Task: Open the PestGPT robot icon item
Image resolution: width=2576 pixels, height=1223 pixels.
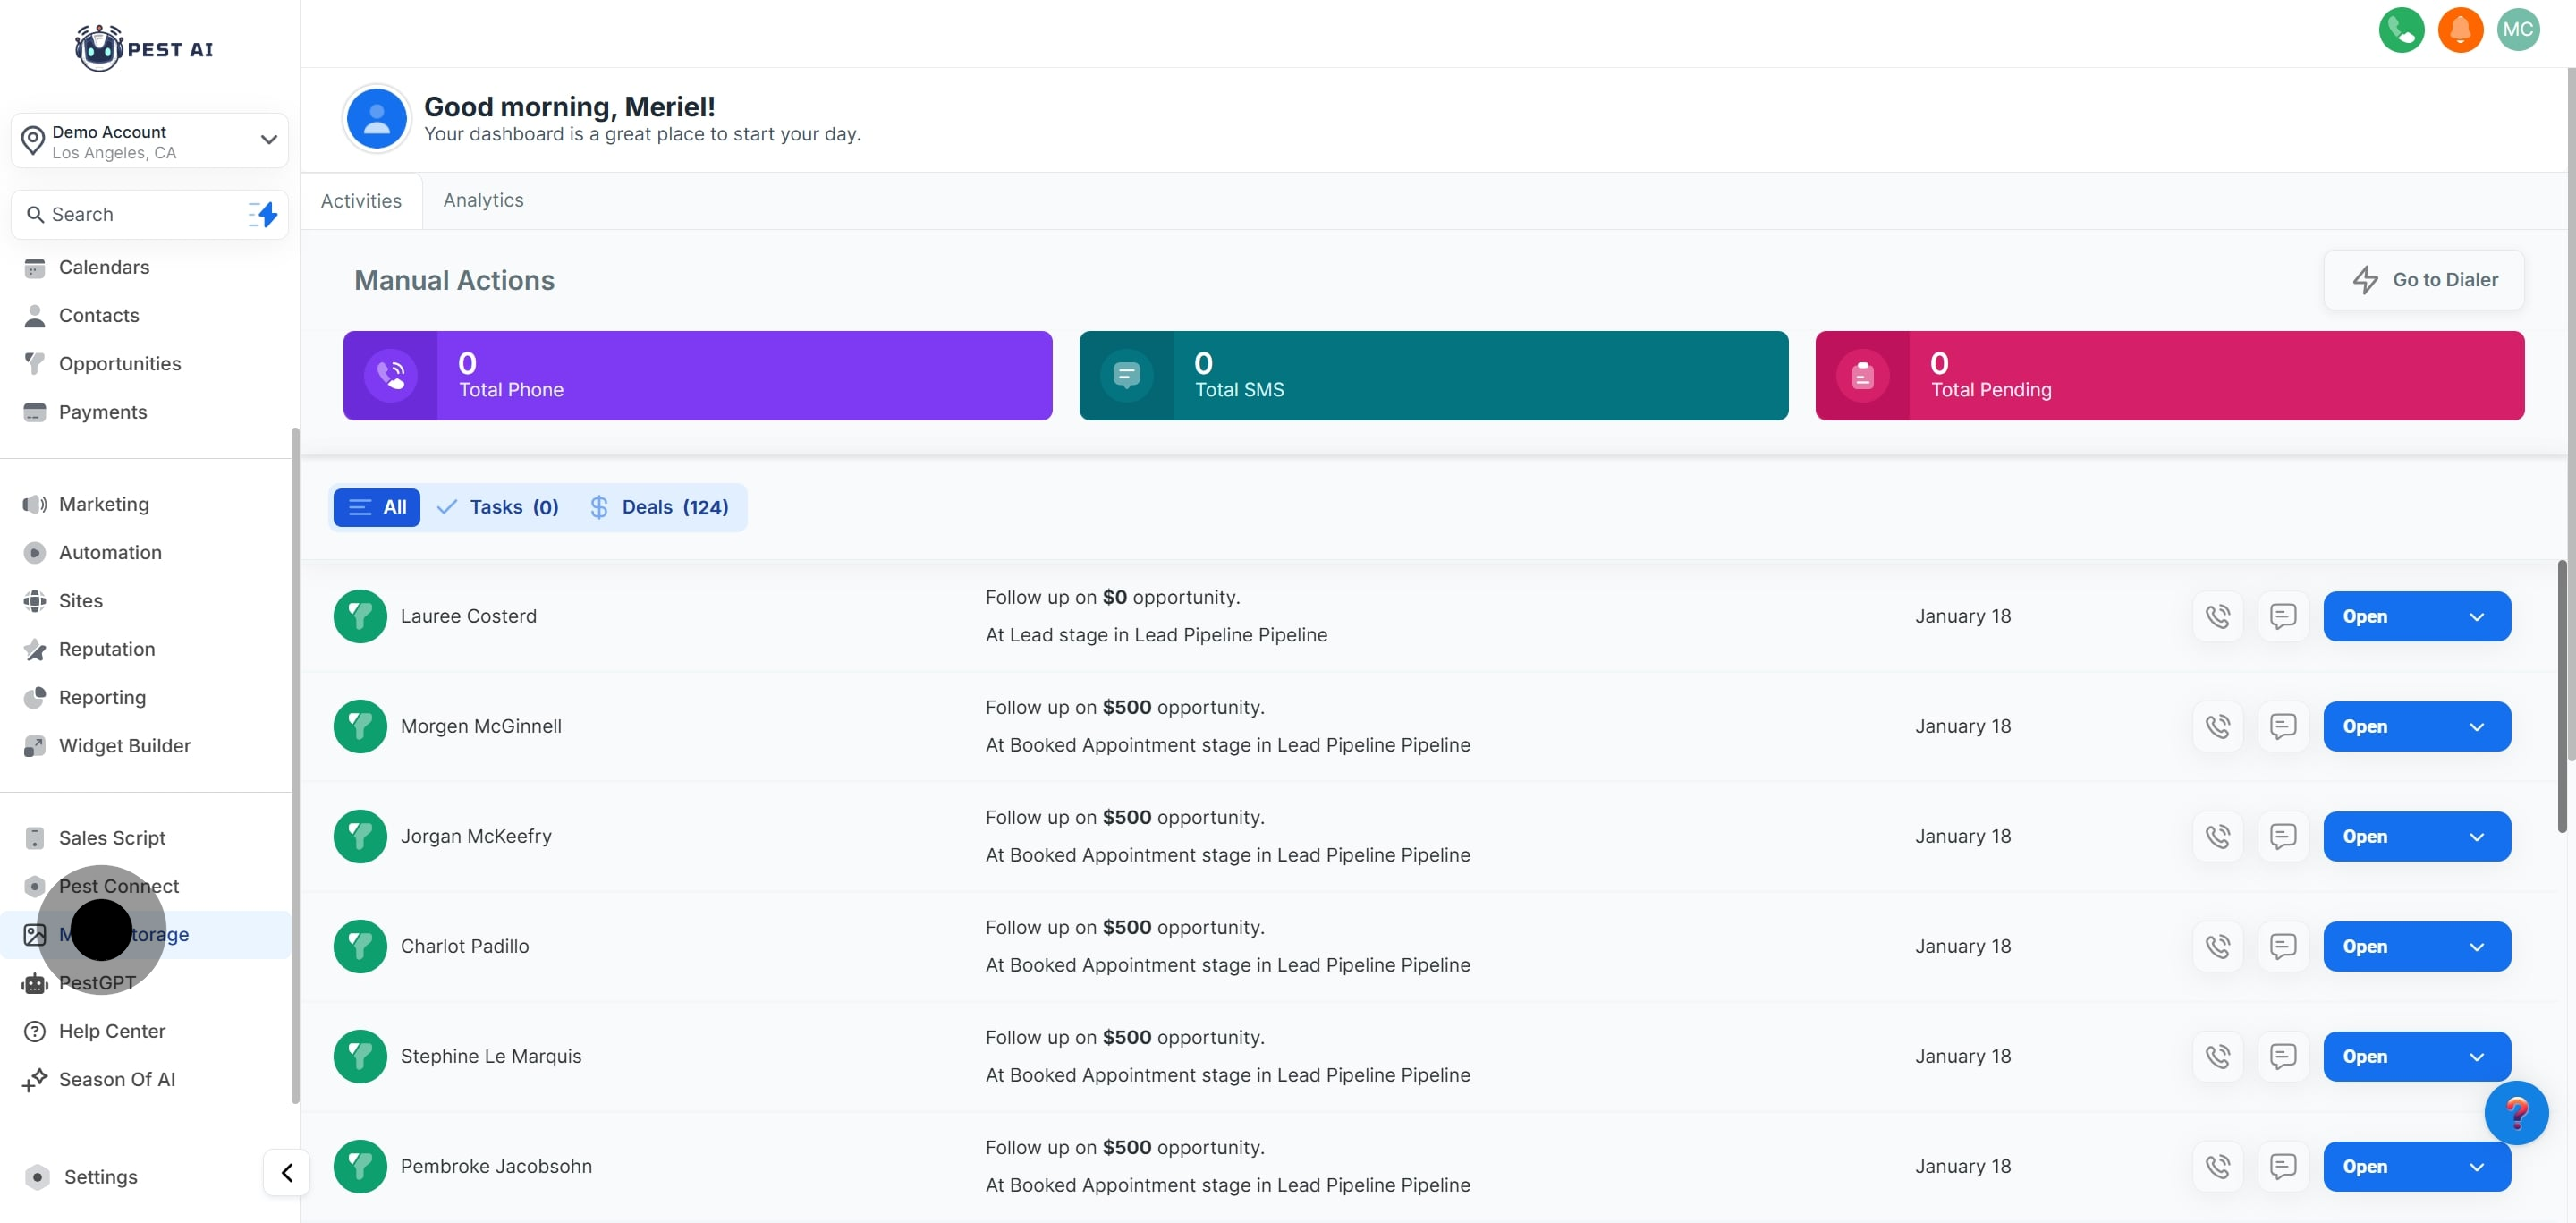Action: [35, 983]
